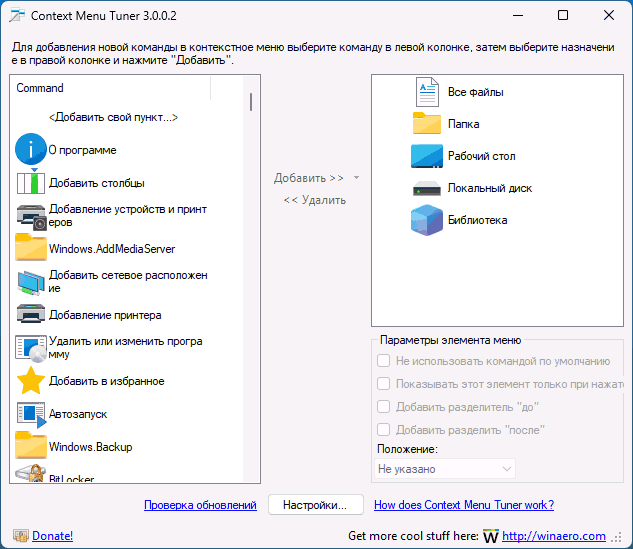Enable Добавить разделитель "до" checkbox
Viewport: 633px width, 549px height.
coord(384,407)
